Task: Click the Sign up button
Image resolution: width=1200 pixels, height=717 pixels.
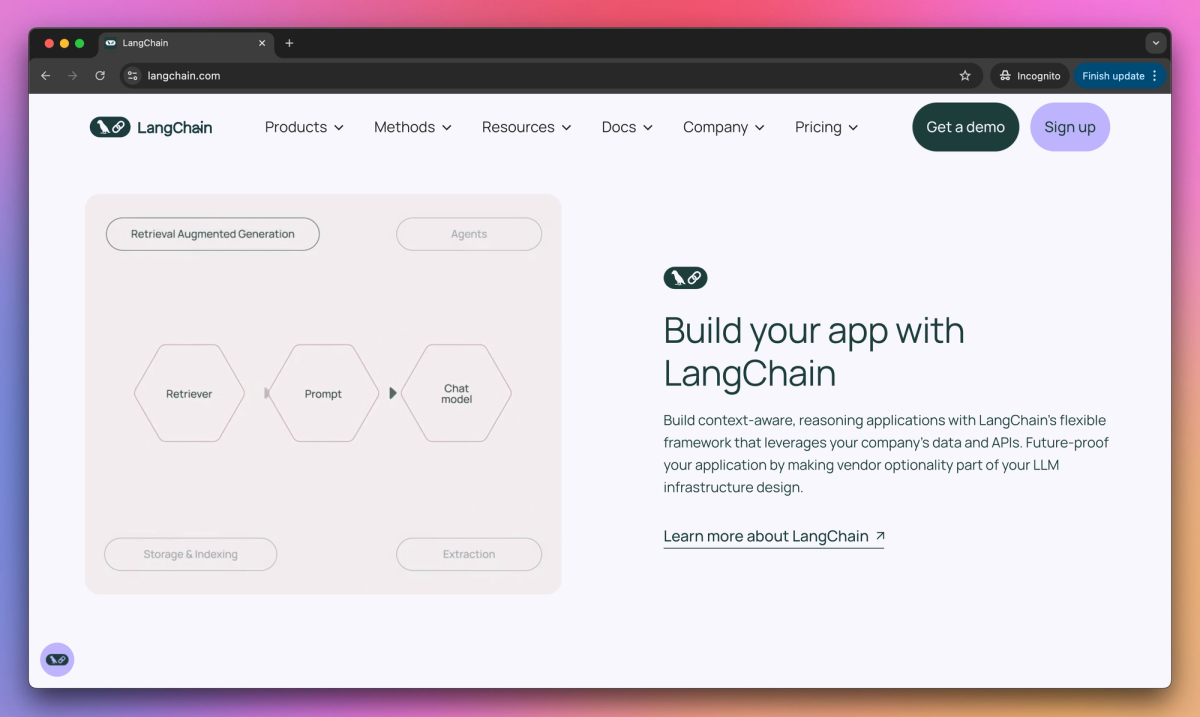Action: (1070, 127)
